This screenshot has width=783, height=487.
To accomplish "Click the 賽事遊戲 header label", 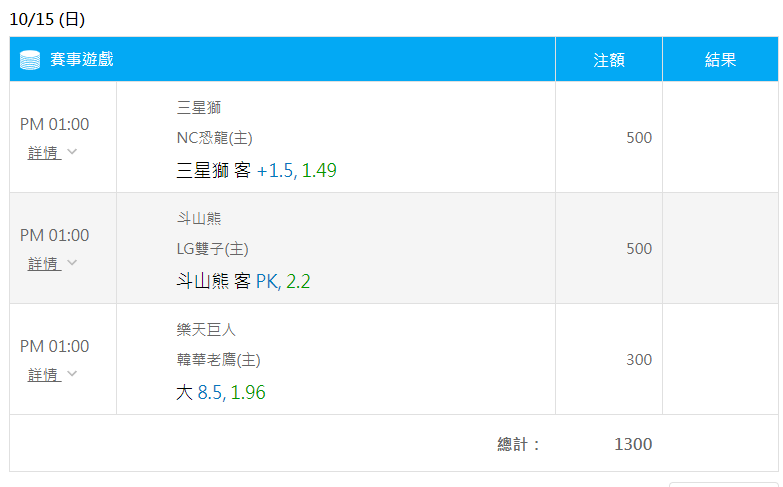I will click(82, 59).
